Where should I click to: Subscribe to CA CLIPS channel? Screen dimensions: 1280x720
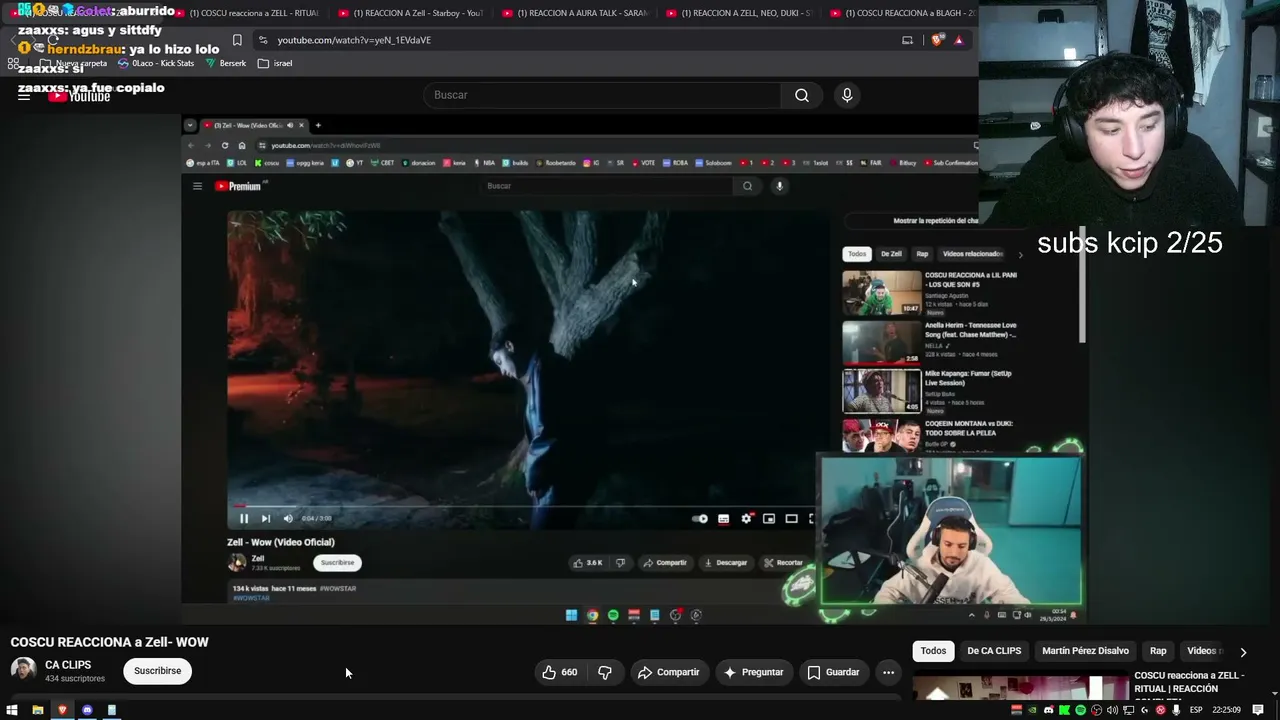[x=158, y=671]
